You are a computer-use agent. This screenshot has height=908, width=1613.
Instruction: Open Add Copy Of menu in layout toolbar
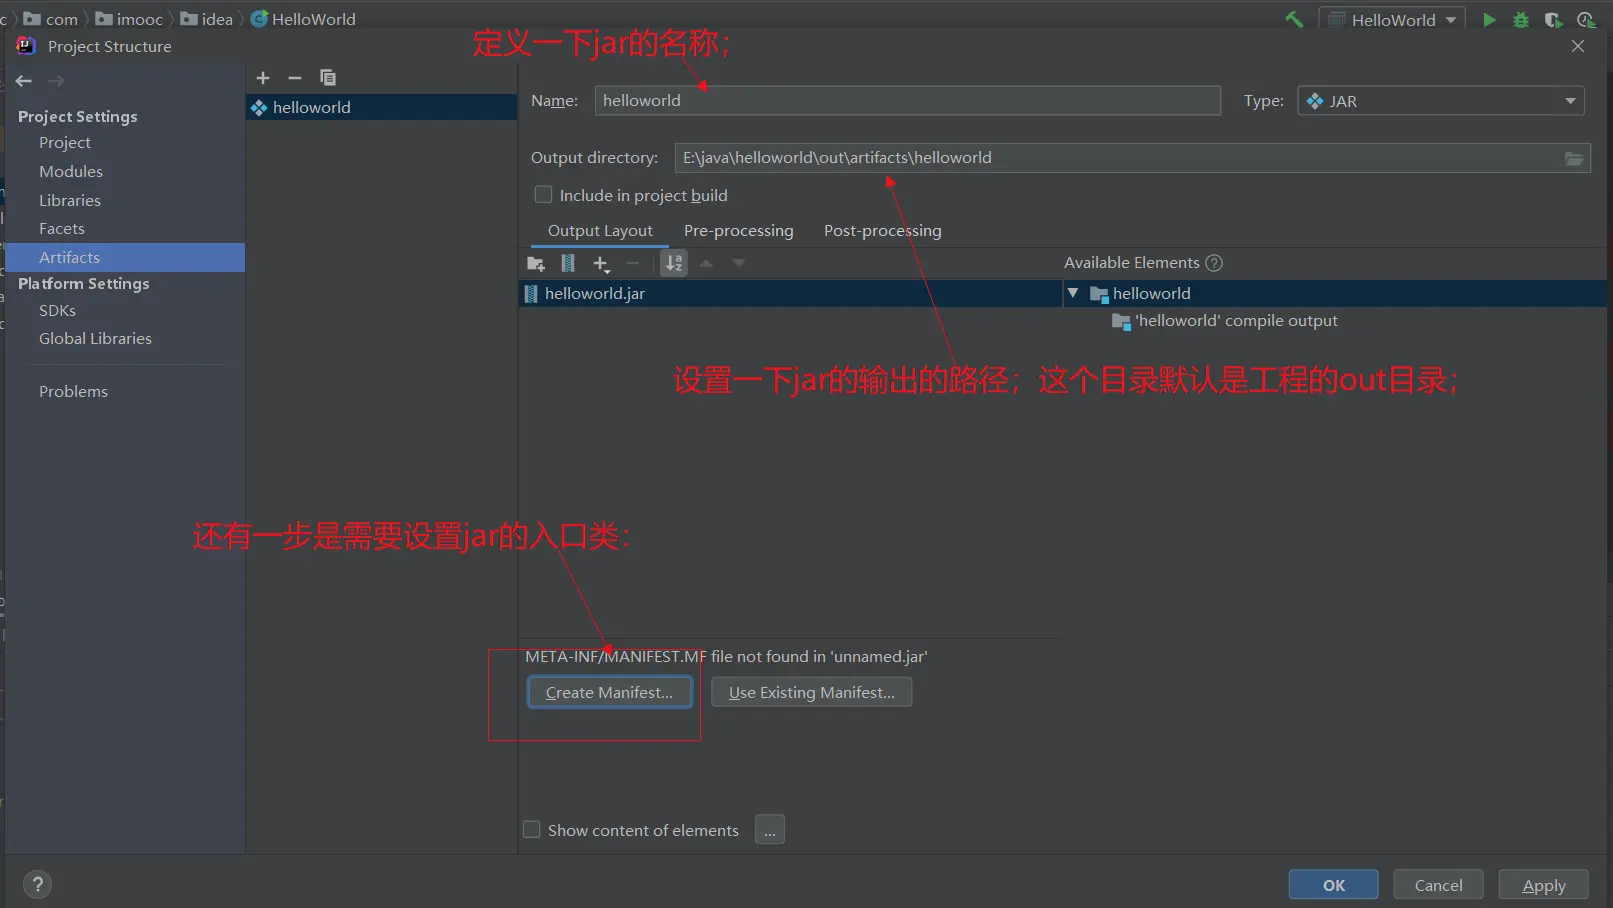601,264
